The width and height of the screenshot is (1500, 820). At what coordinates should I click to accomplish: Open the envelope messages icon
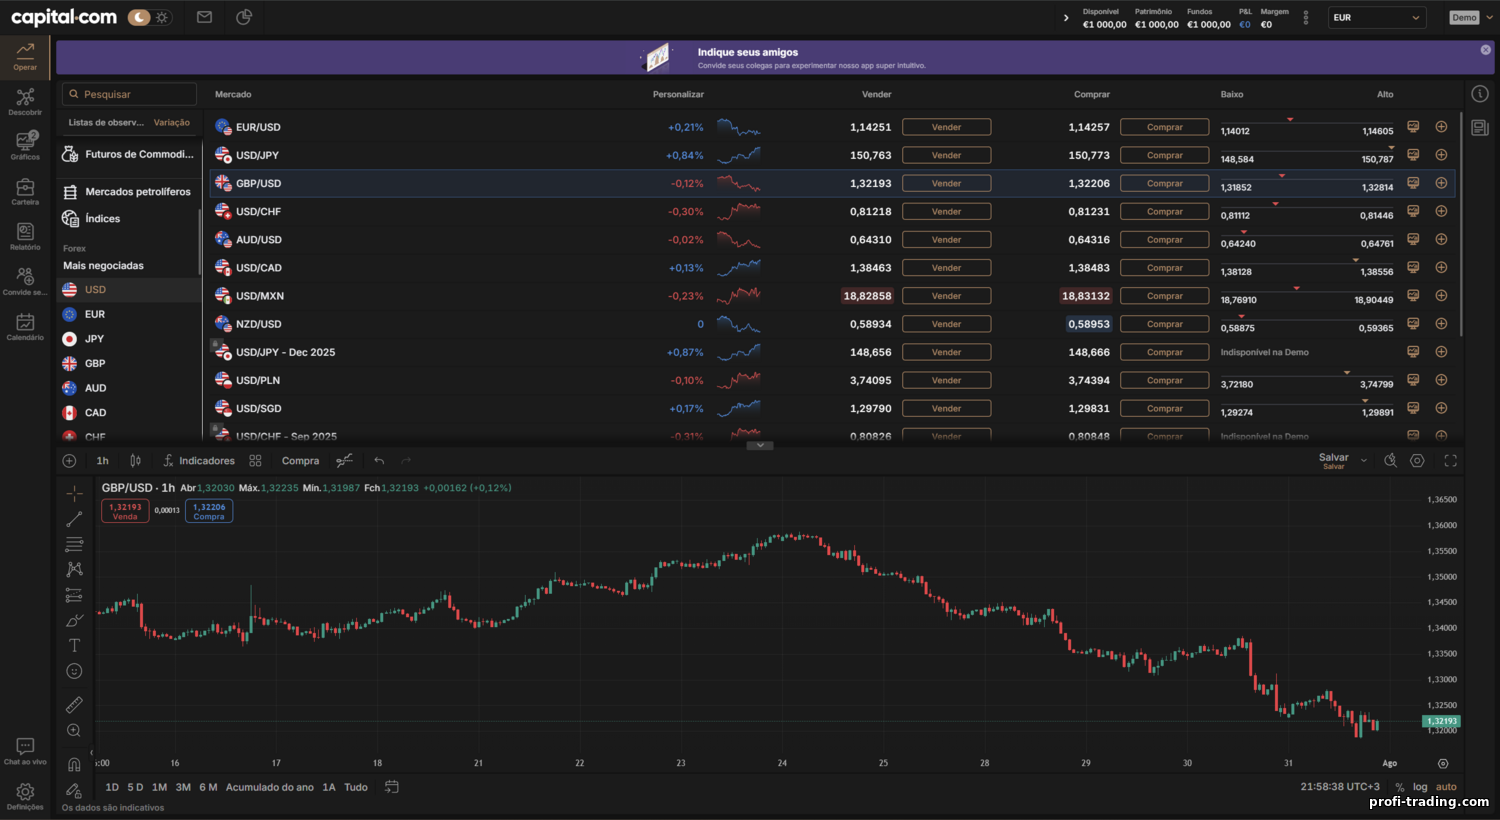pyautogui.click(x=204, y=17)
